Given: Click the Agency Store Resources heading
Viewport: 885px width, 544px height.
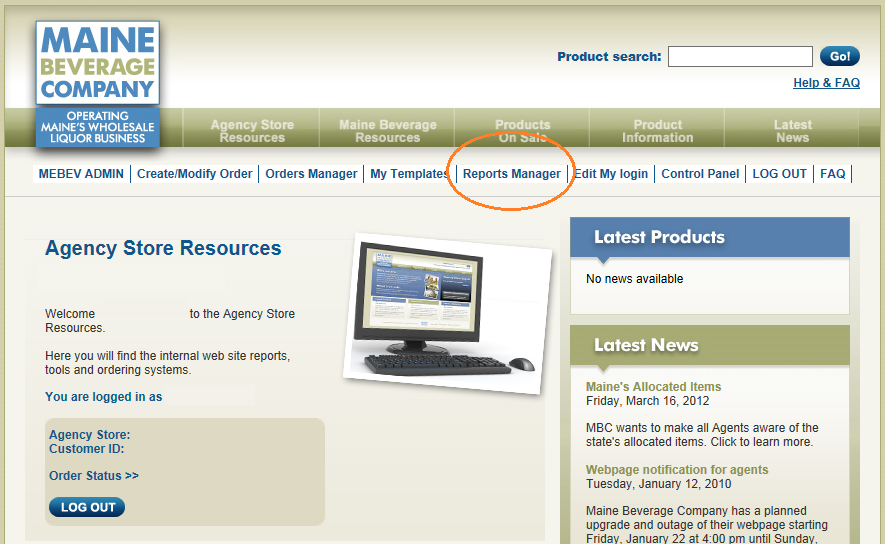Looking at the screenshot, I should pyautogui.click(x=163, y=248).
